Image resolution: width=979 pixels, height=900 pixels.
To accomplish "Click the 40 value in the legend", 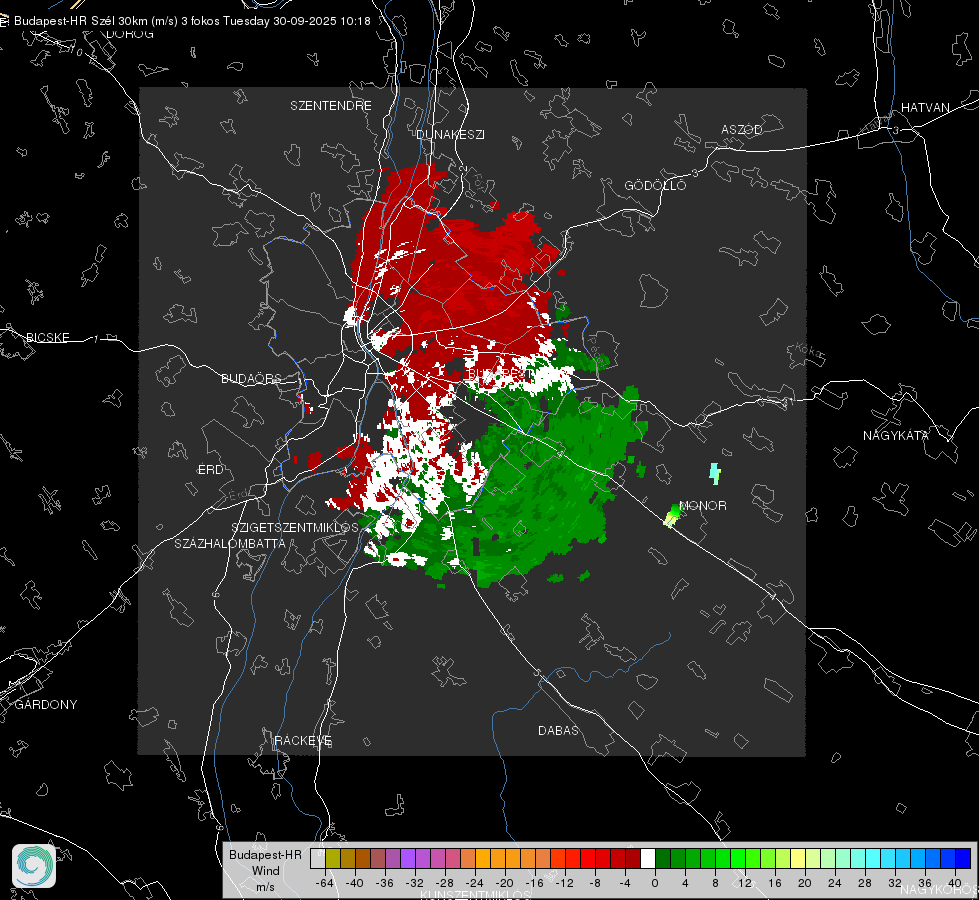I will [955, 883].
